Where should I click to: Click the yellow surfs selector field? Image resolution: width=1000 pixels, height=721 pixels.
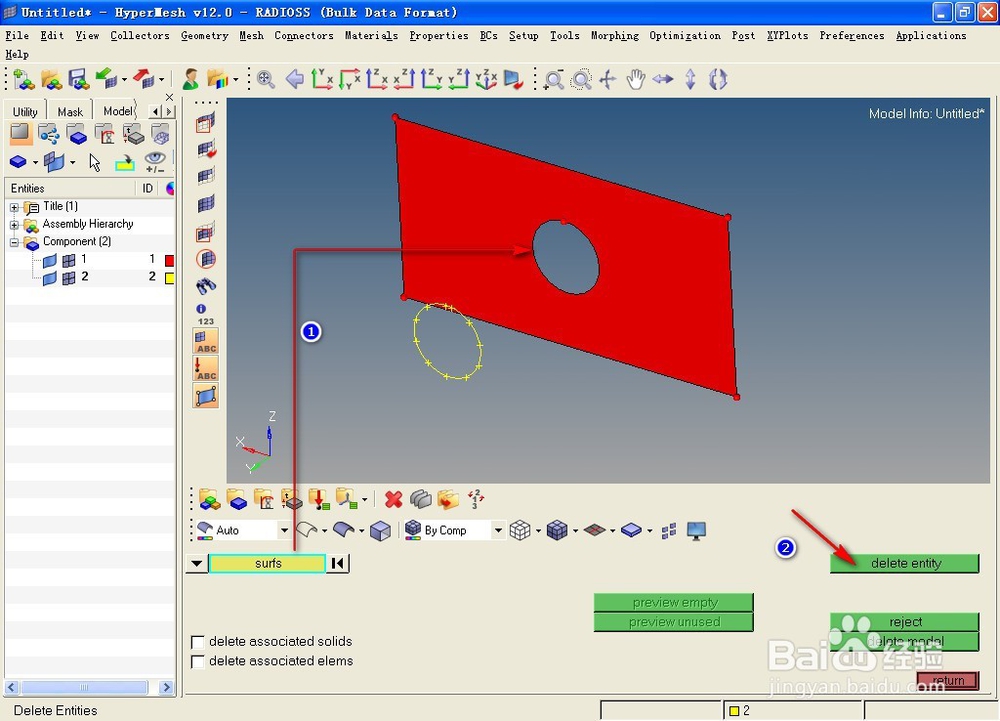point(267,563)
